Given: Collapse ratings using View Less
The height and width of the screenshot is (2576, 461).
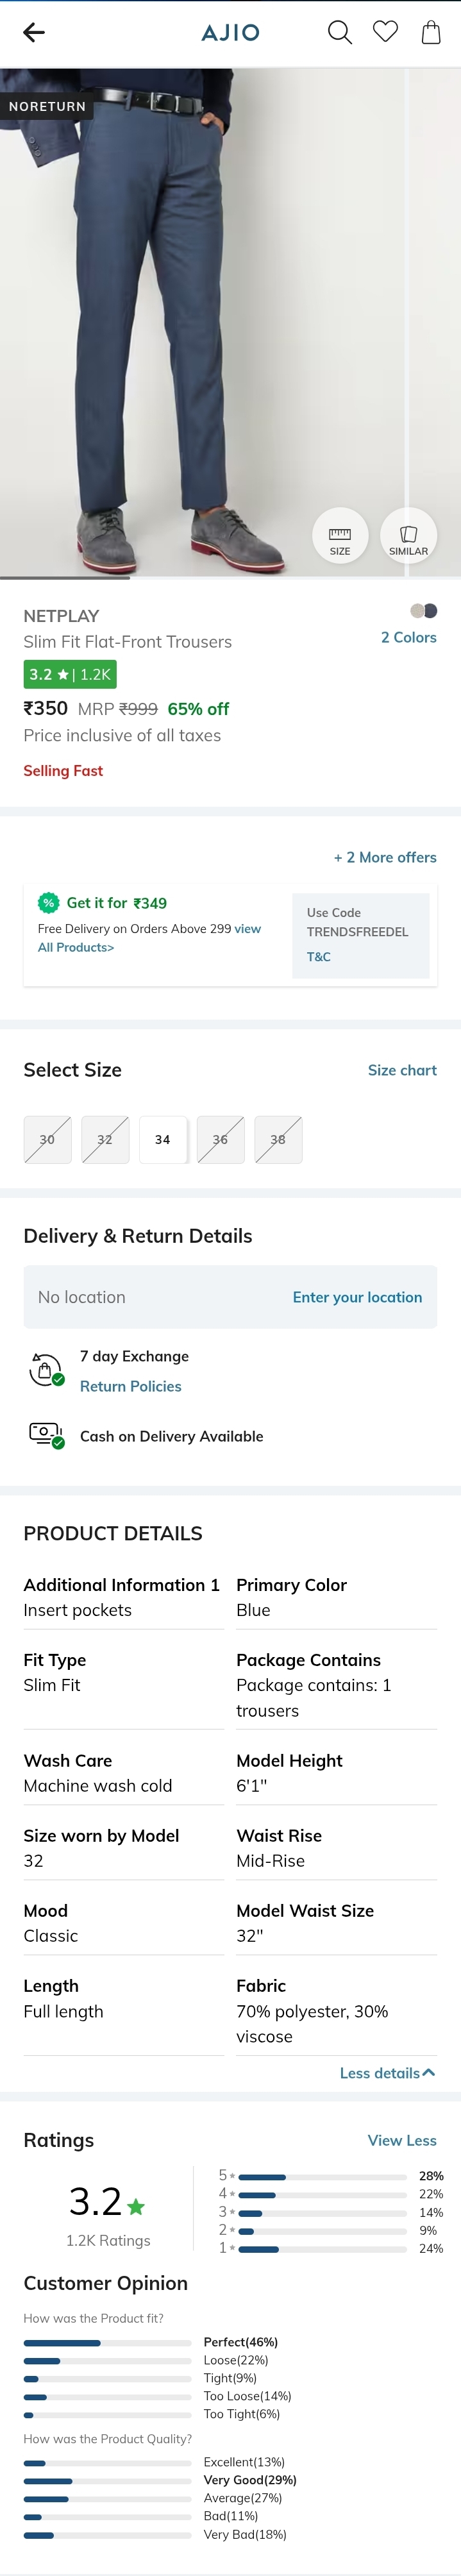Looking at the screenshot, I should click(x=402, y=2141).
